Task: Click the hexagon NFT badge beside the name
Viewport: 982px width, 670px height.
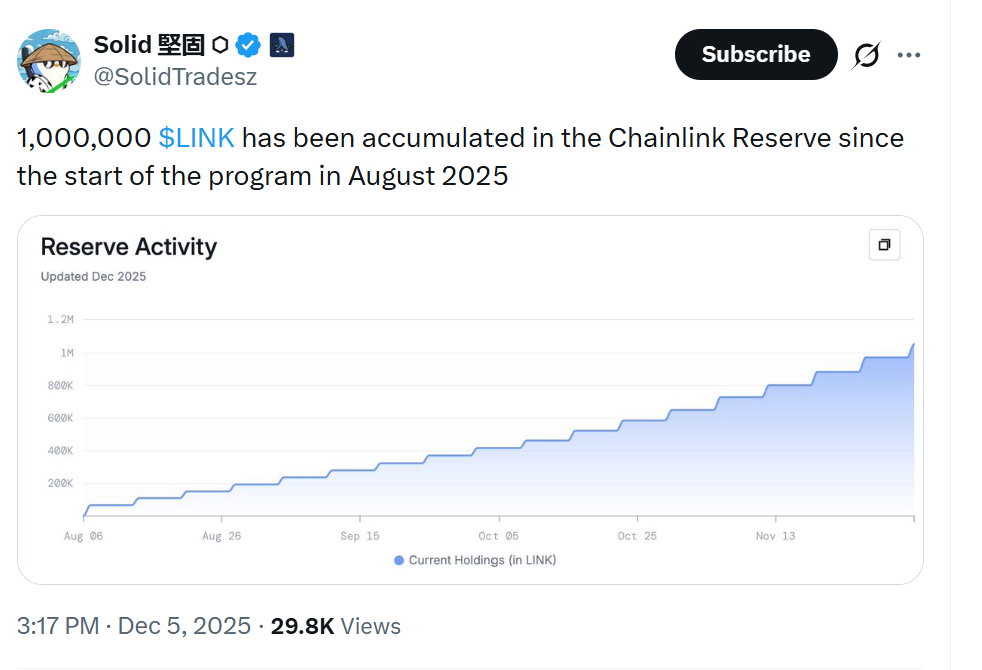Action: pyautogui.click(x=218, y=44)
